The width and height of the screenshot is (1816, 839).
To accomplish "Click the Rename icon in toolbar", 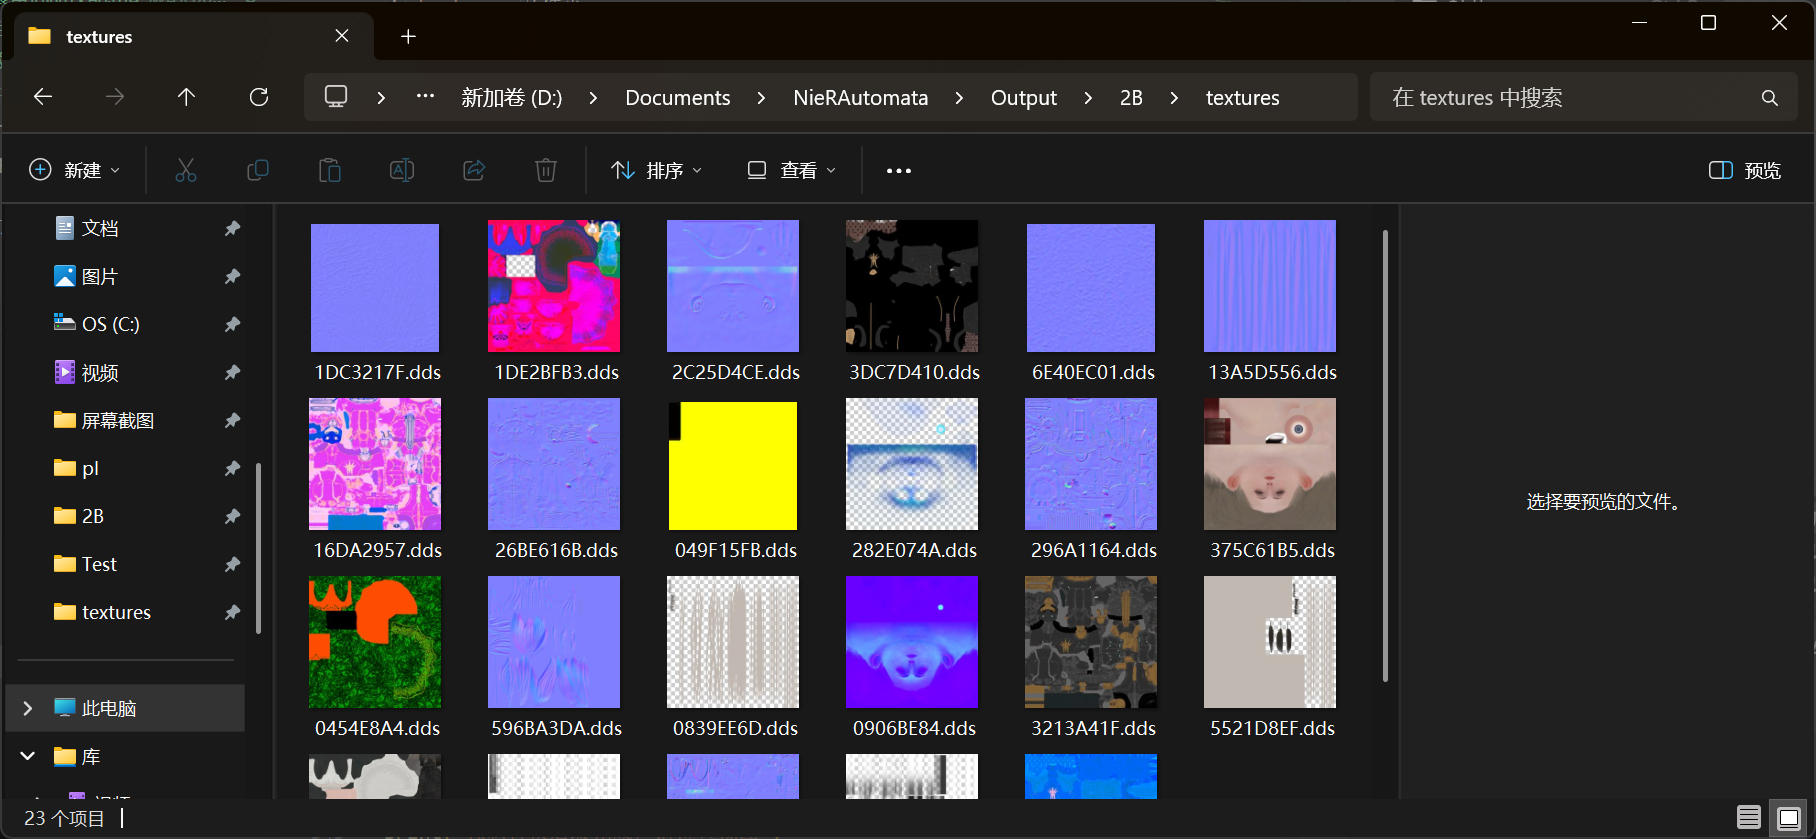I will (402, 171).
